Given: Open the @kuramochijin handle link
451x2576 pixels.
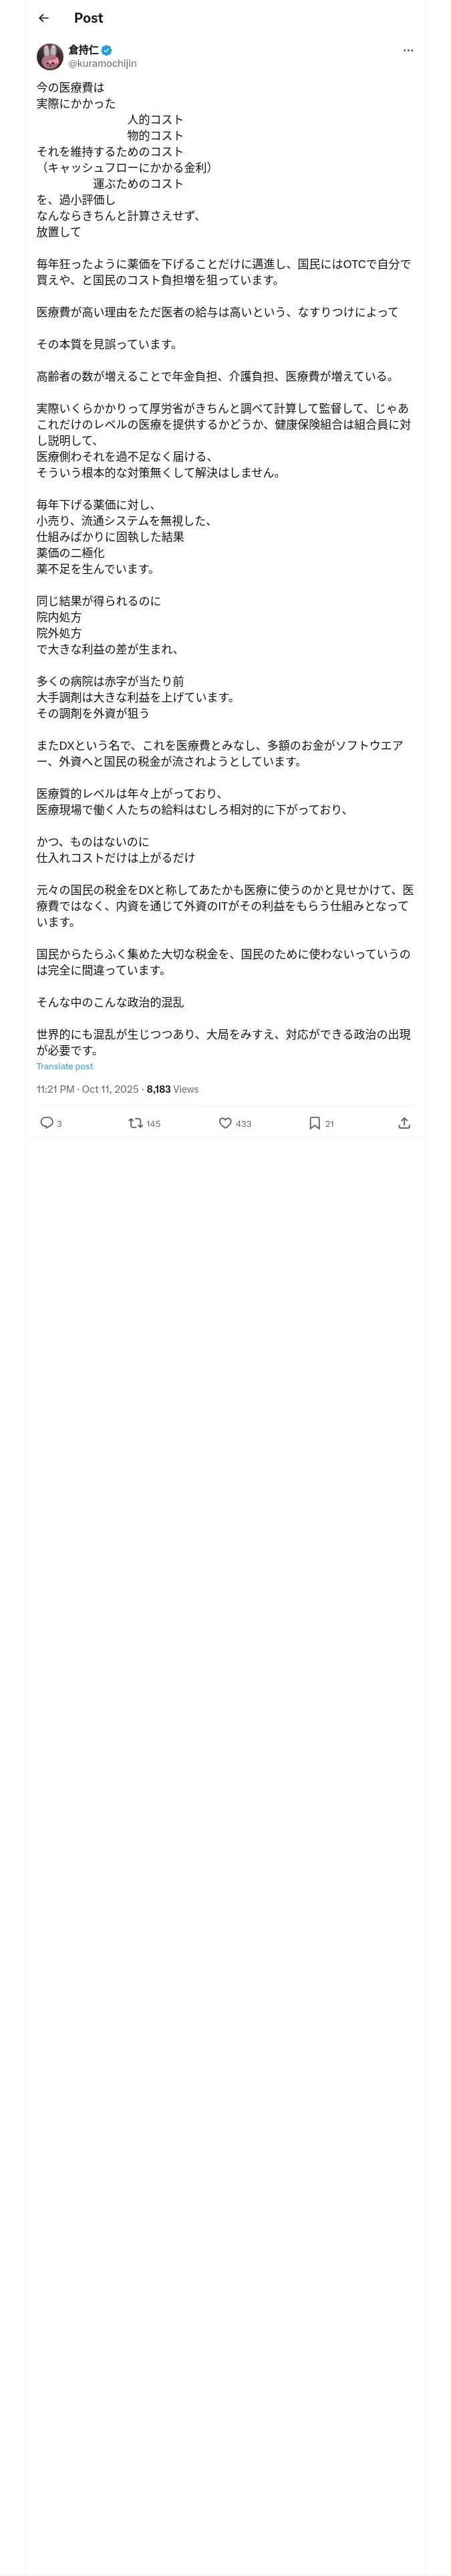Looking at the screenshot, I should tap(102, 63).
